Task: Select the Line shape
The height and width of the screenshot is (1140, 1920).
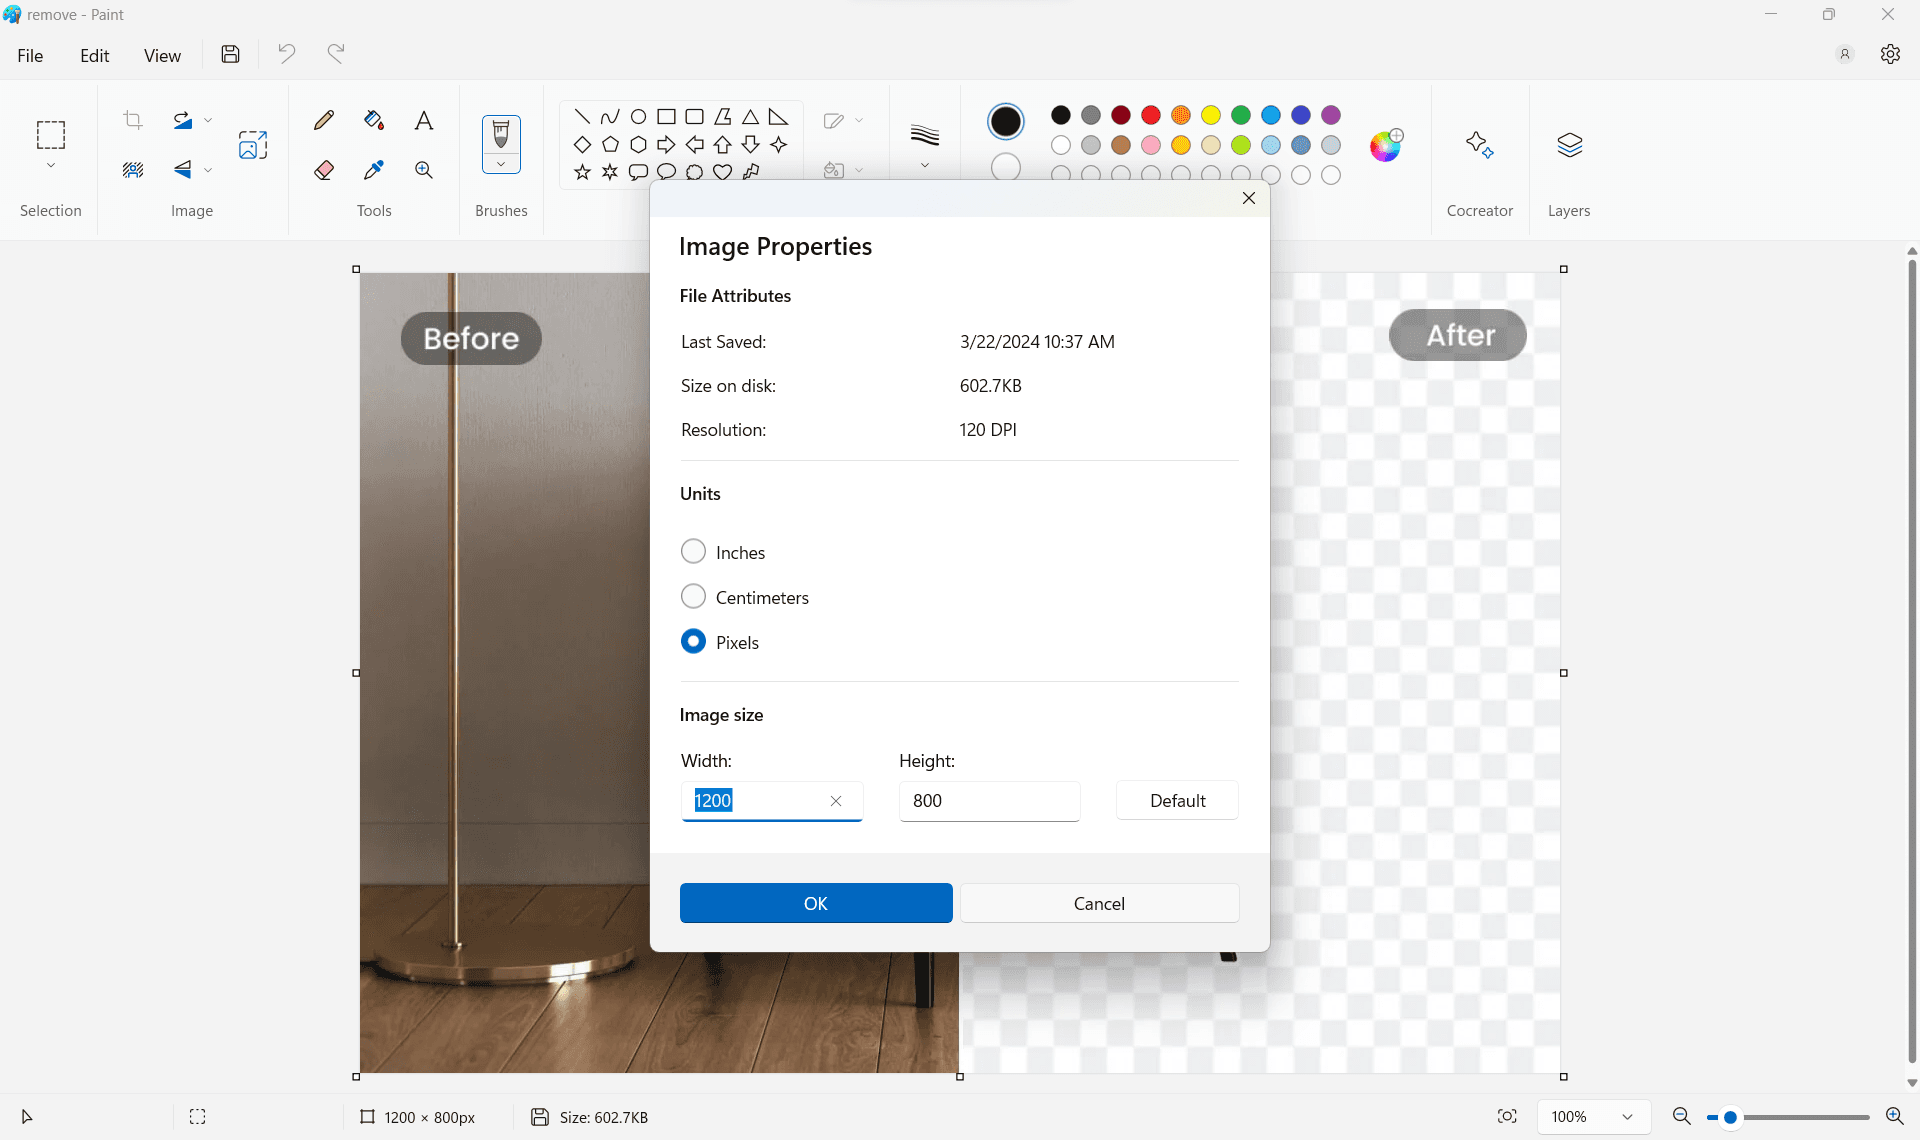Action: [x=582, y=117]
